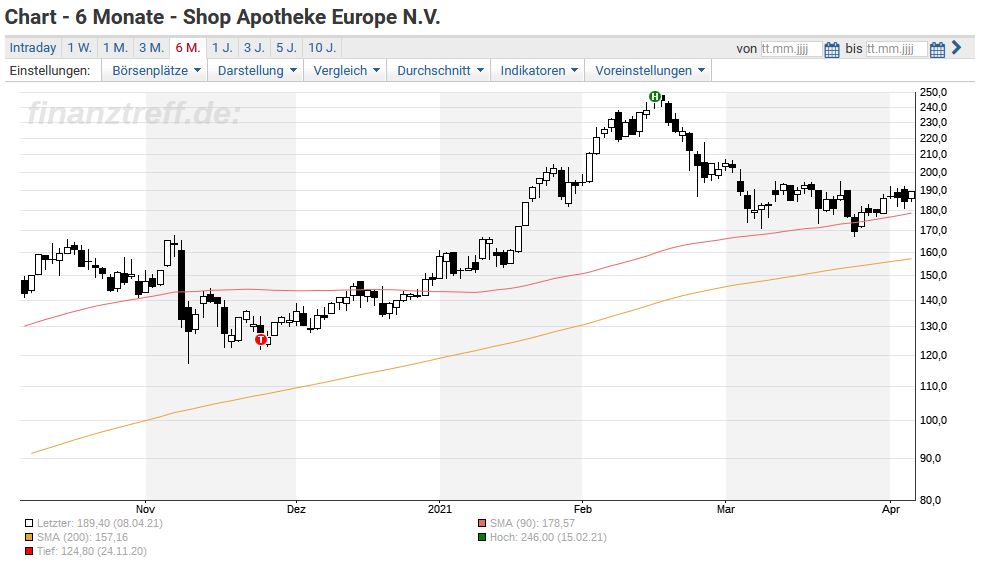Open the 'von' date calendar picker

[831, 50]
